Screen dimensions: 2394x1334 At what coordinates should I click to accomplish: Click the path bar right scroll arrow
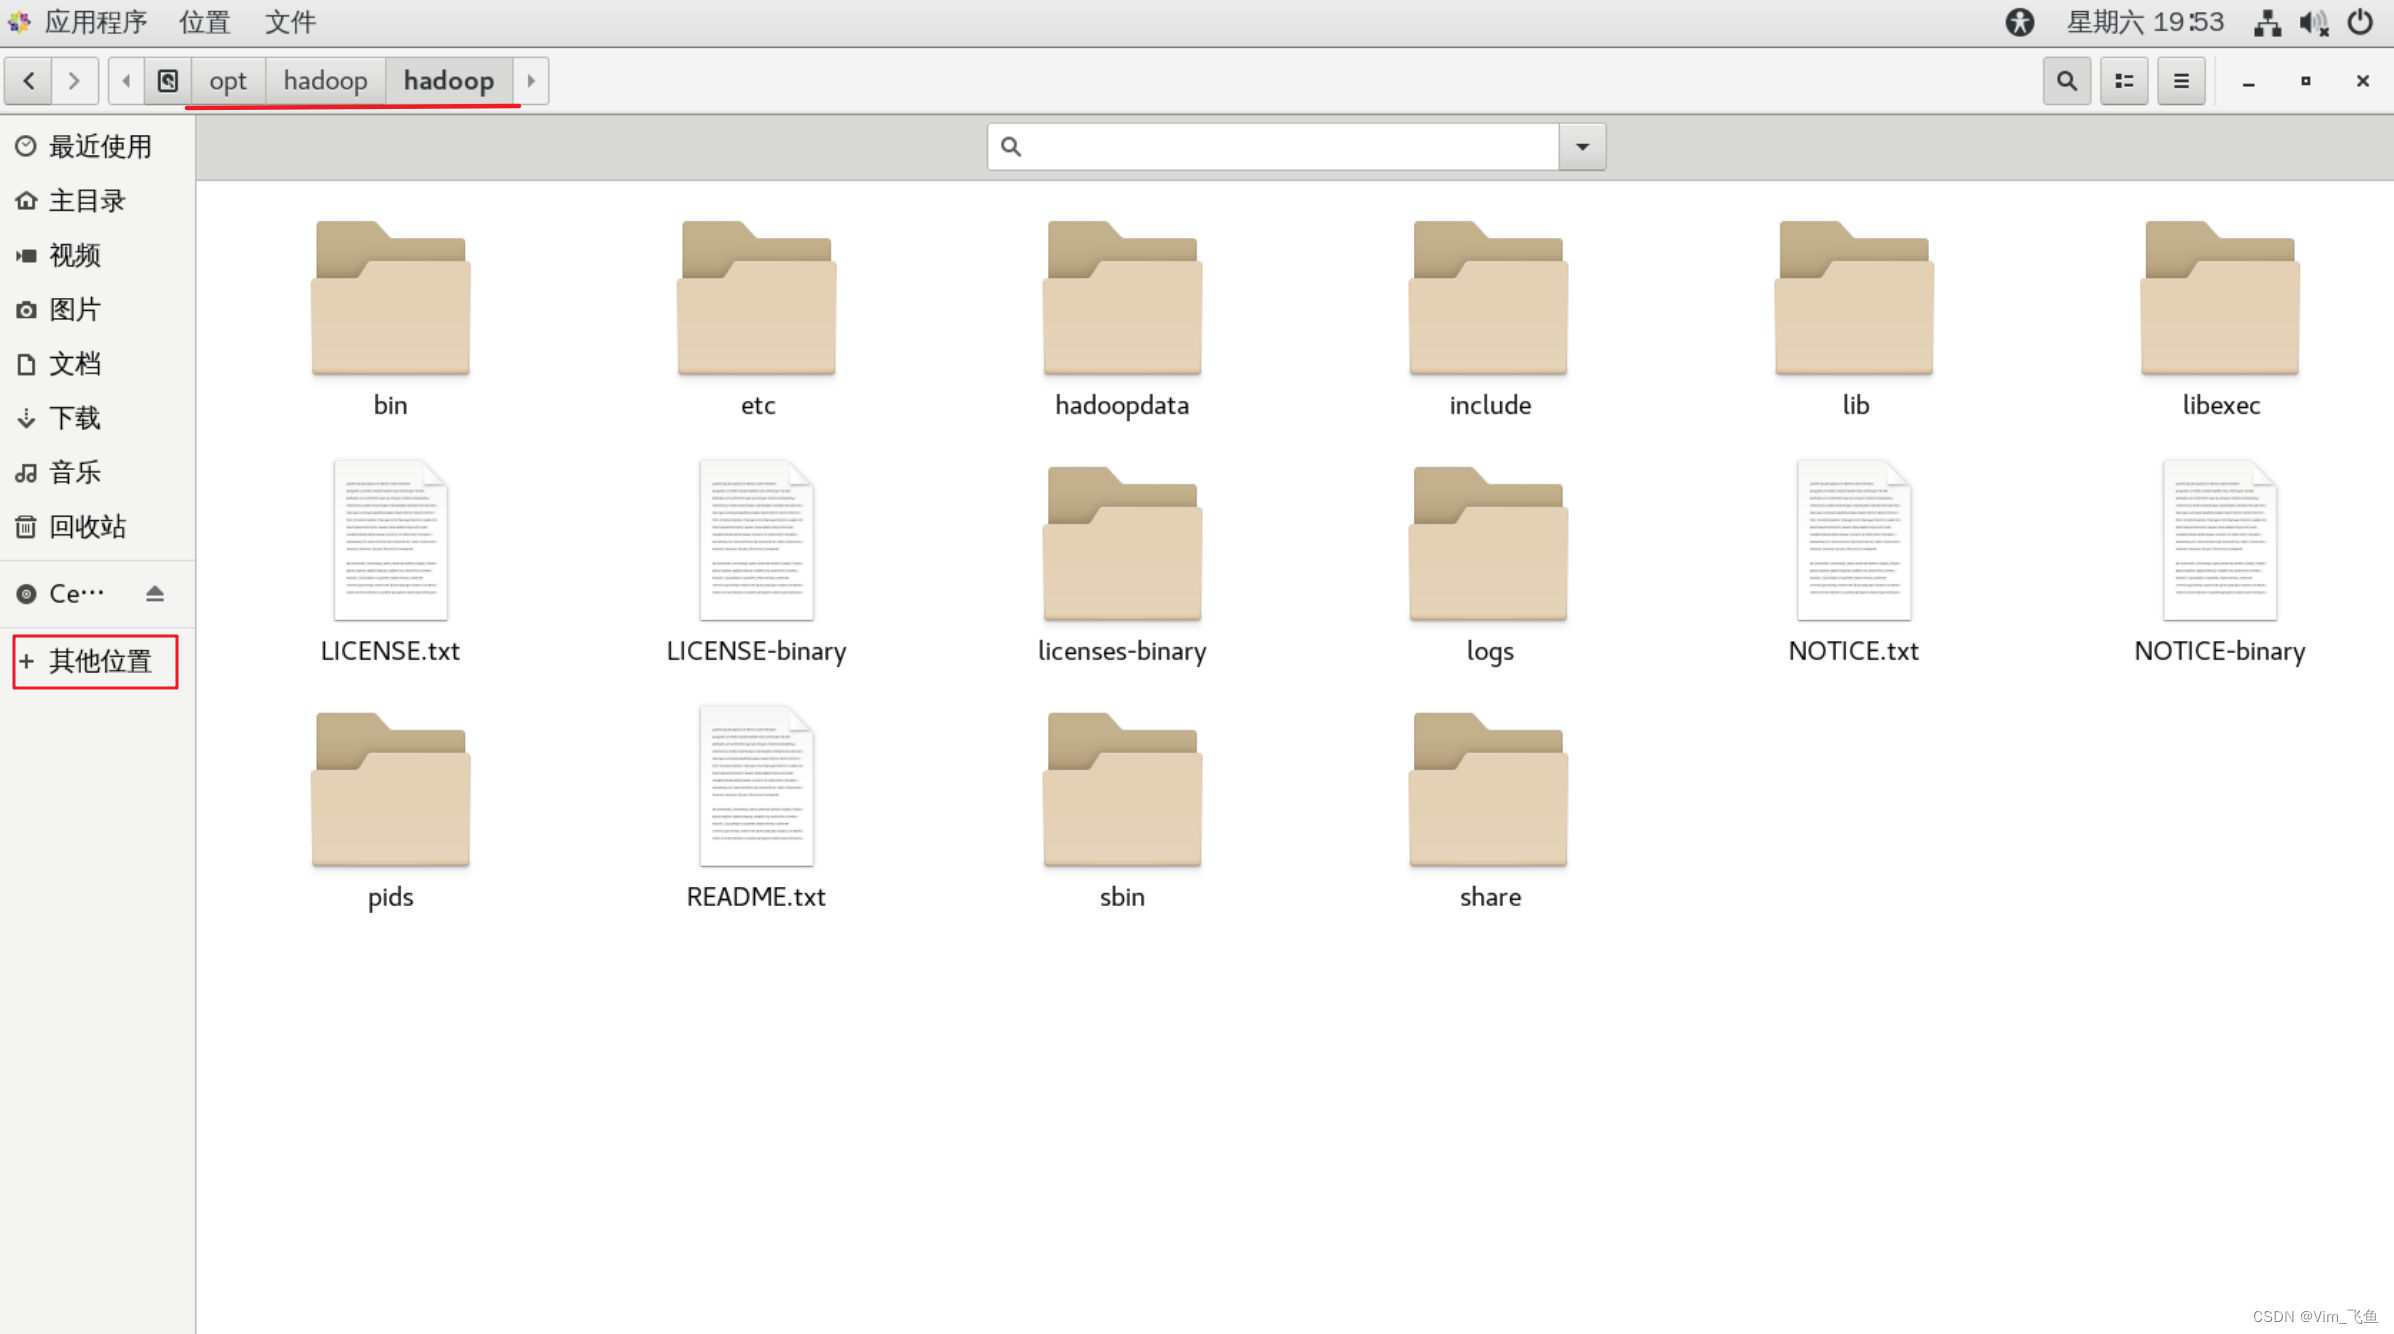point(531,81)
